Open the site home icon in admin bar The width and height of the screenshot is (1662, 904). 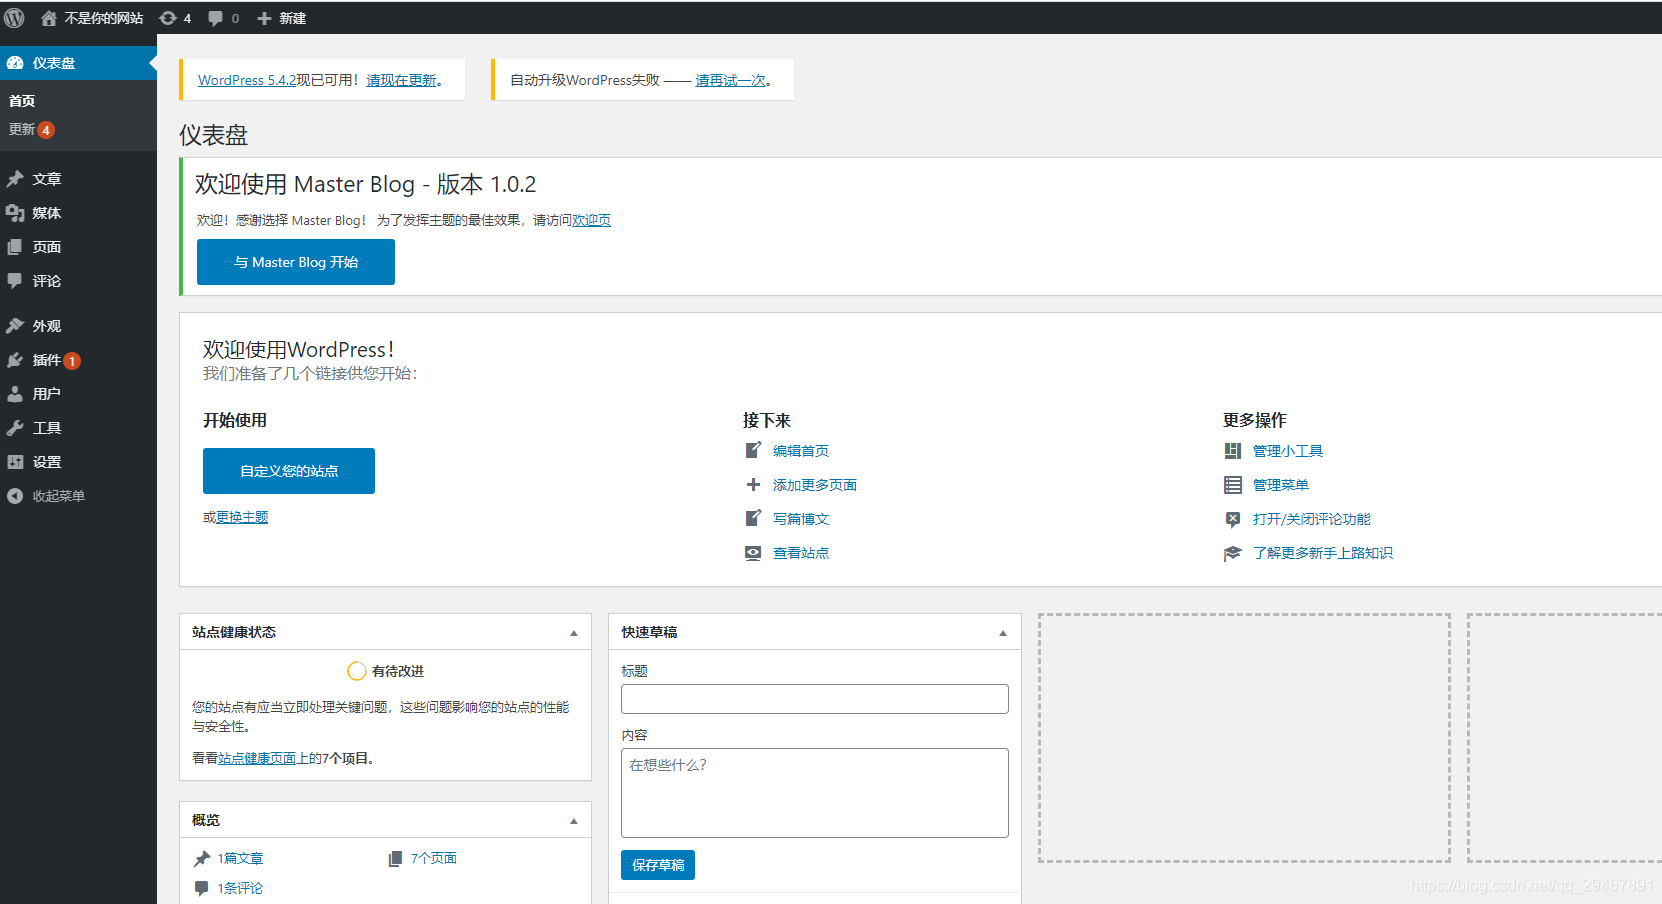[x=48, y=18]
